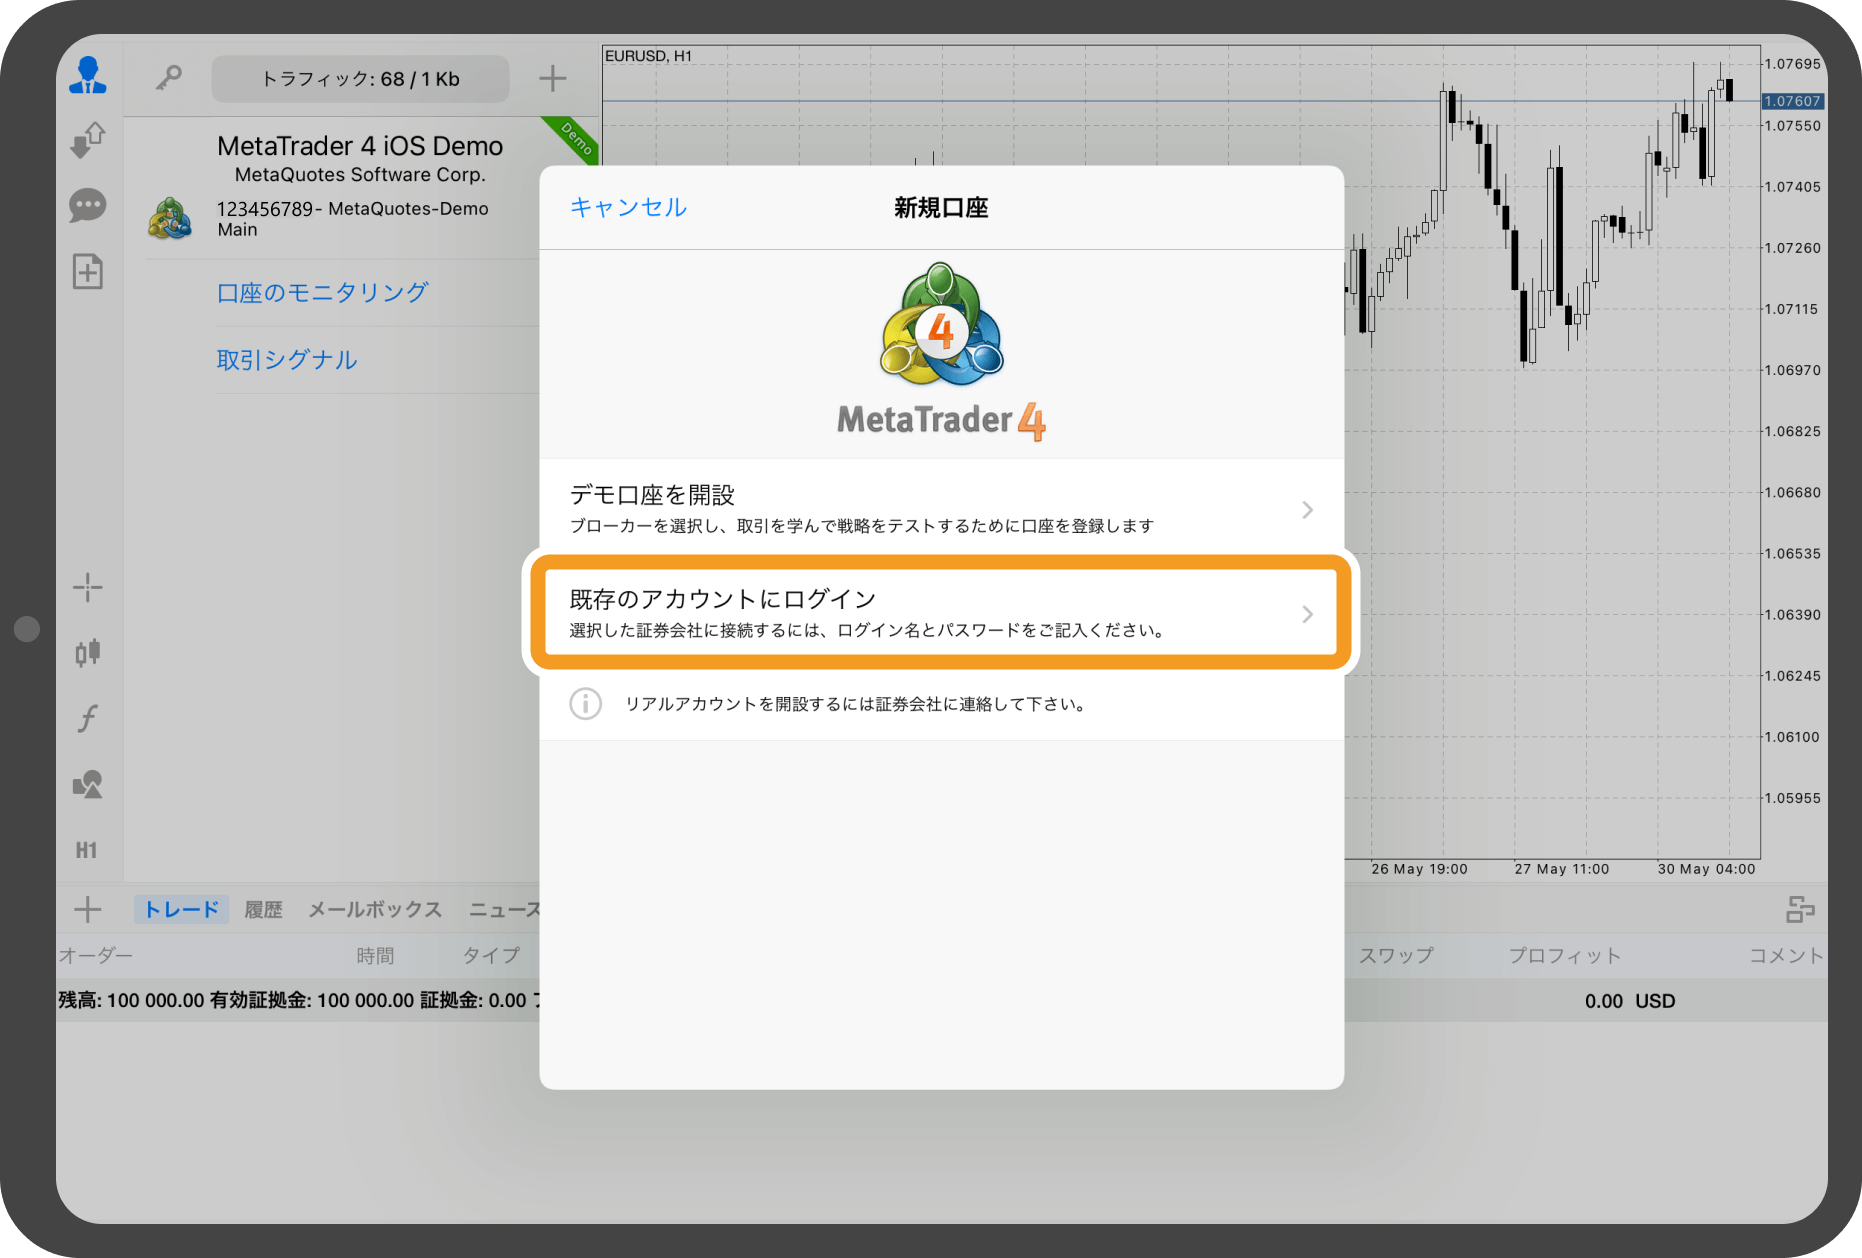The width and height of the screenshot is (1862, 1258).
Task: Click the new chart document icon
Action: pos(88,271)
